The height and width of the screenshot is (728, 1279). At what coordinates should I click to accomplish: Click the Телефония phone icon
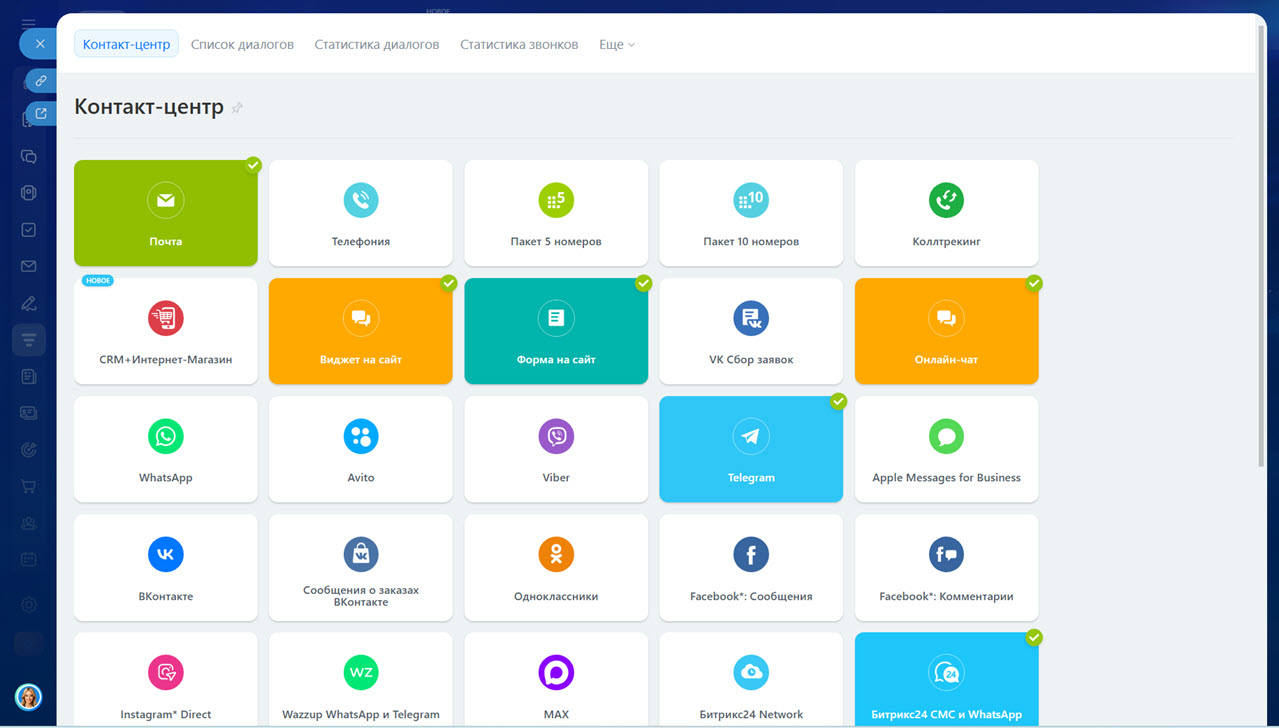point(361,201)
